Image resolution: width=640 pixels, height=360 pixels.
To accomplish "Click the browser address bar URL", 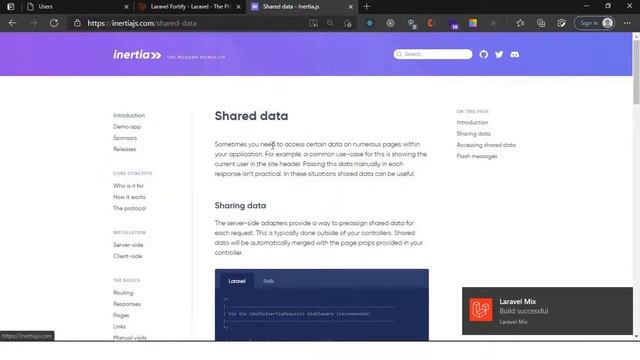I will click(x=142, y=23).
